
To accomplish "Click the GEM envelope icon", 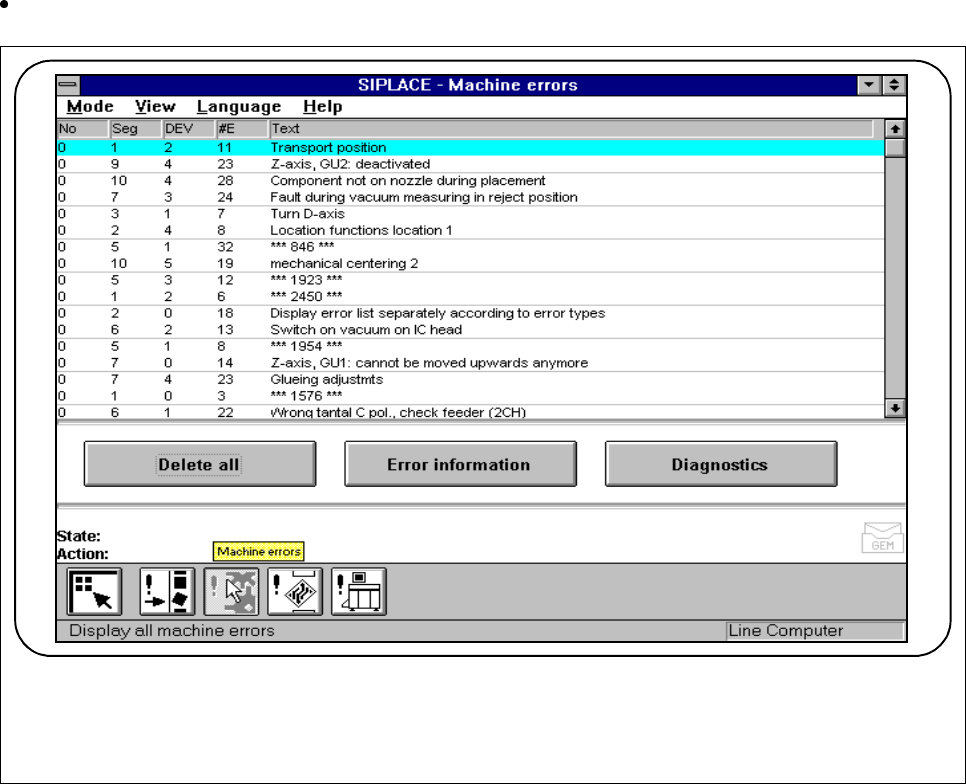I will [x=882, y=538].
